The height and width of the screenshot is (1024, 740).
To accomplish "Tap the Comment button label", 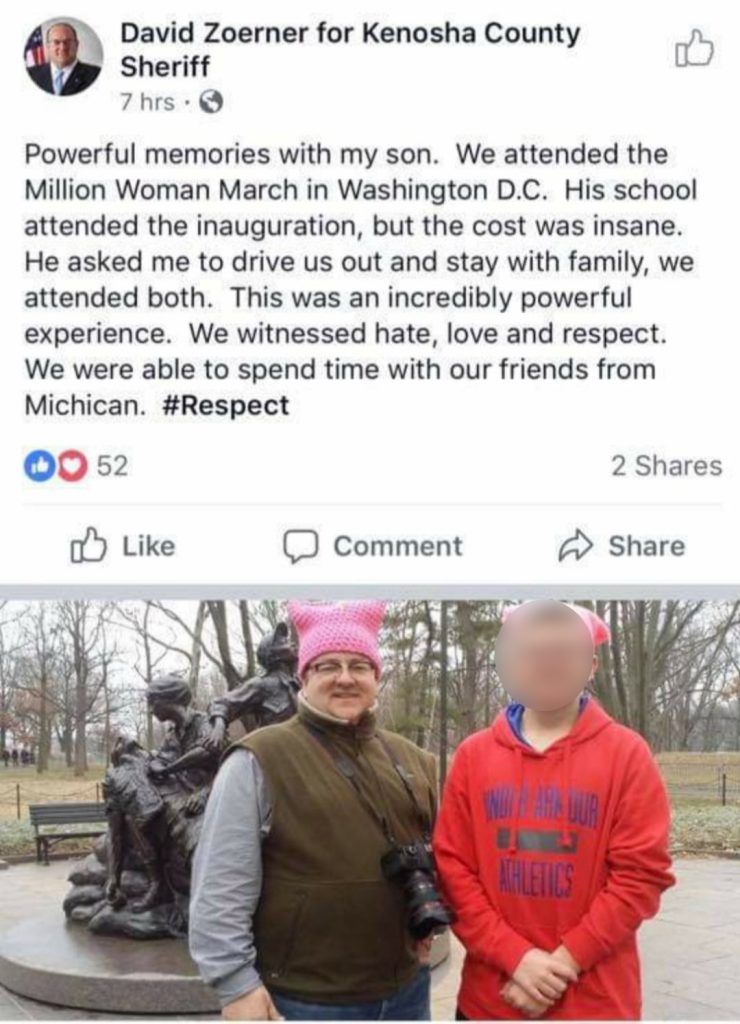I will coord(398,546).
